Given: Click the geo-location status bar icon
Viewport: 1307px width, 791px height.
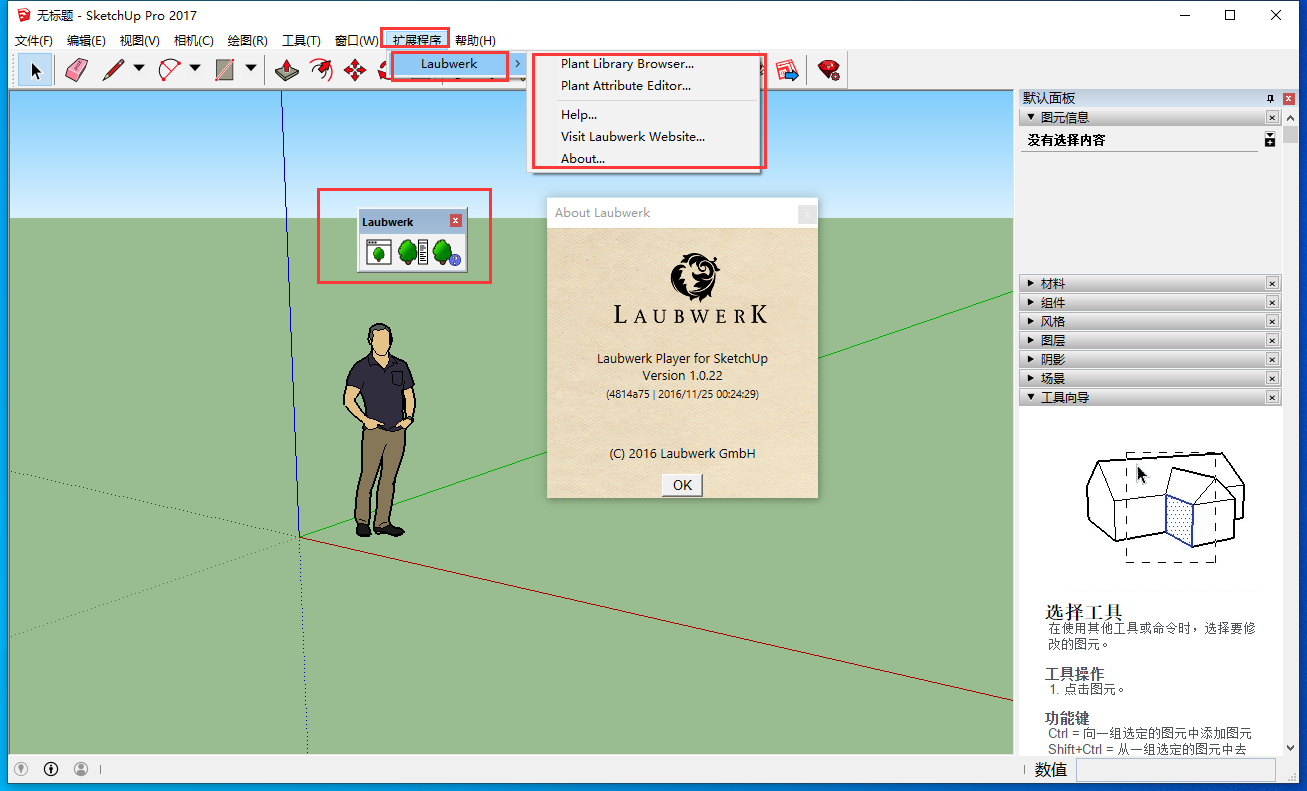Looking at the screenshot, I should pyautogui.click(x=20, y=769).
